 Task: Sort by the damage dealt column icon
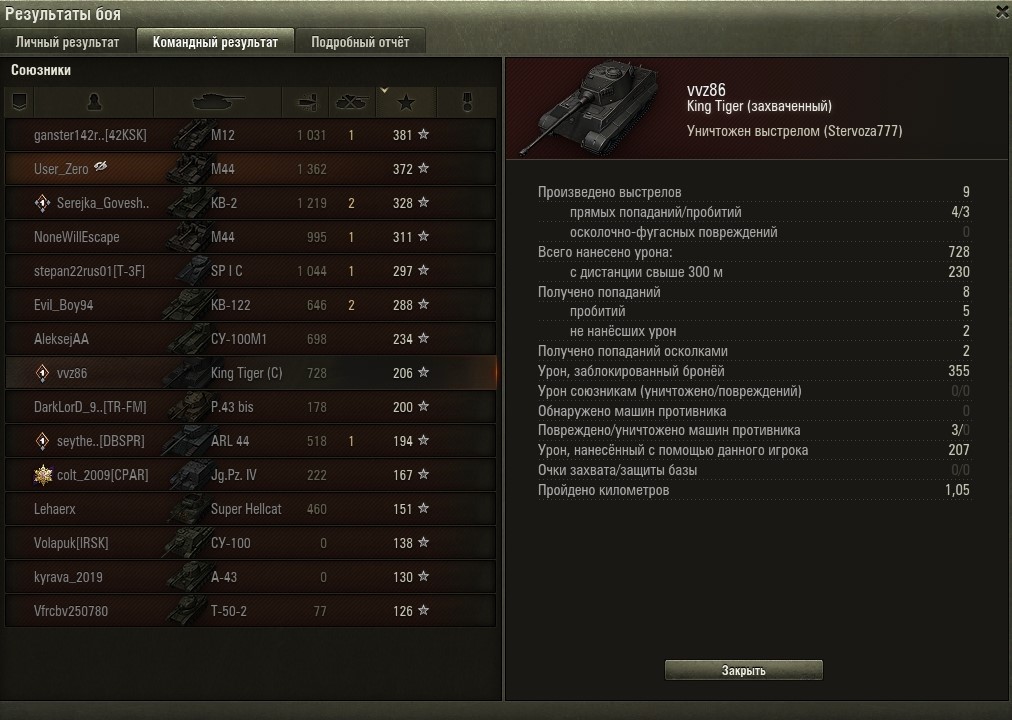pos(306,102)
